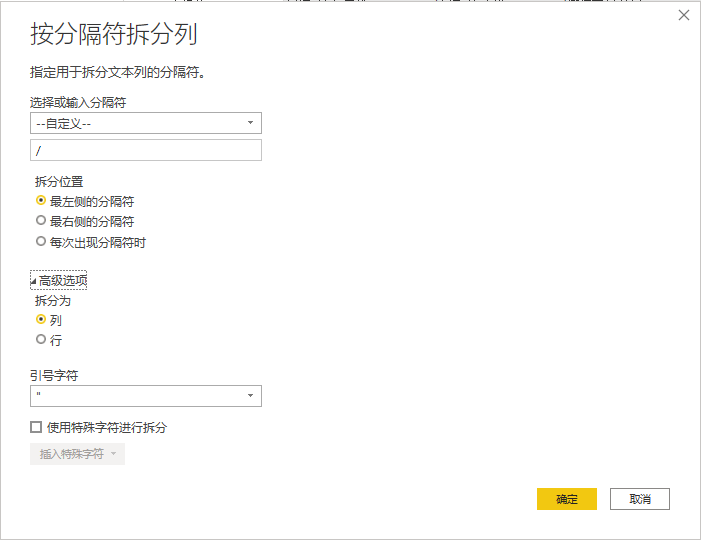Image resolution: width=701 pixels, height=540 pixels.
Task: Open the 引号字符 combo box
Action: pyautogui.click(x=146, y=396)
